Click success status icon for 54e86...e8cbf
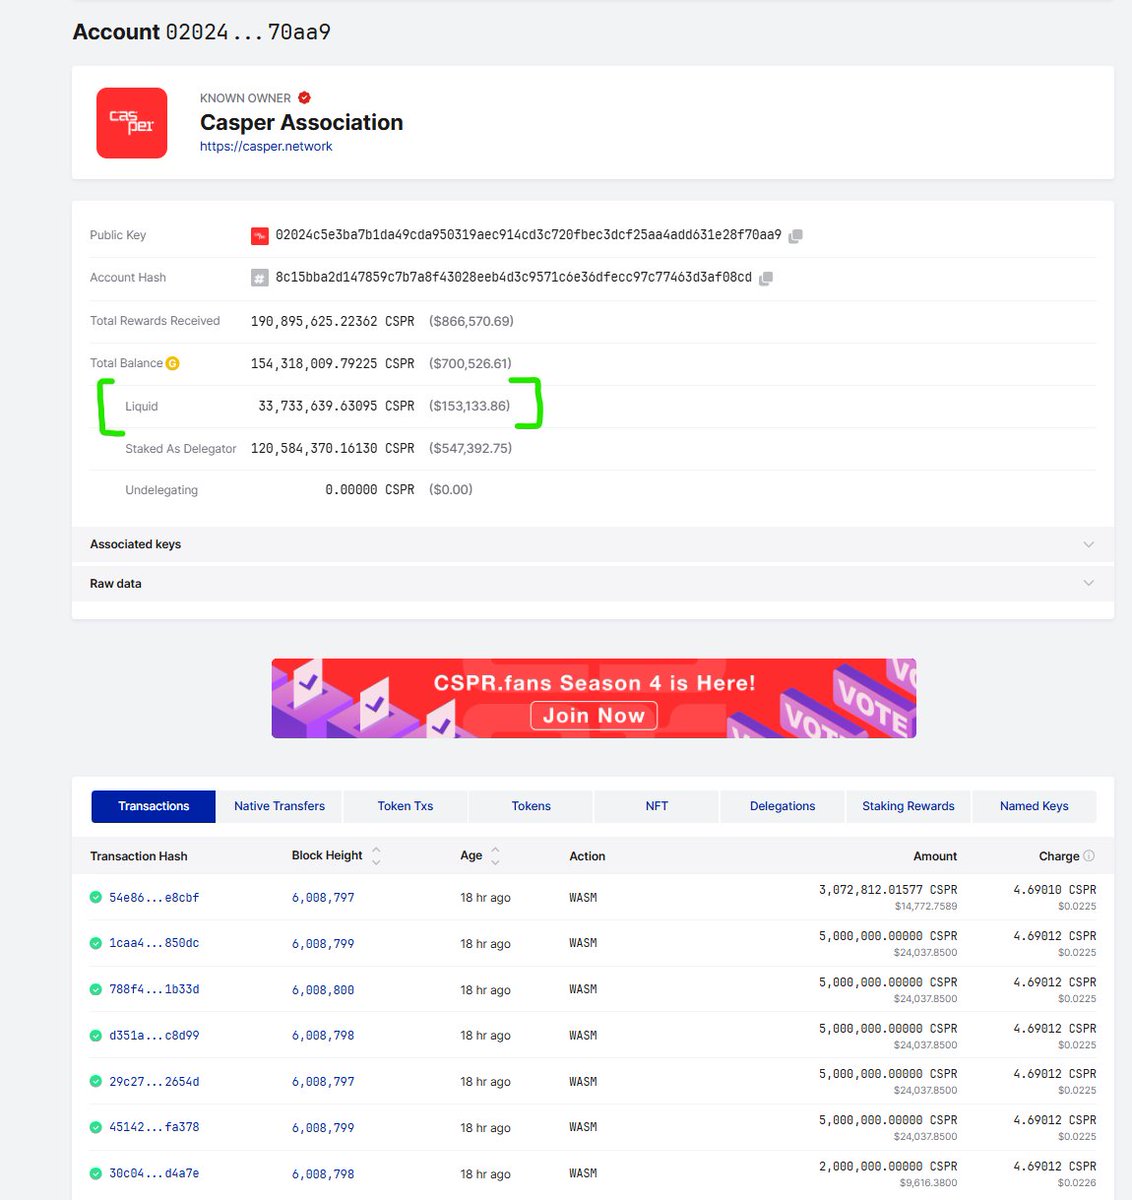 coord(96,897)
